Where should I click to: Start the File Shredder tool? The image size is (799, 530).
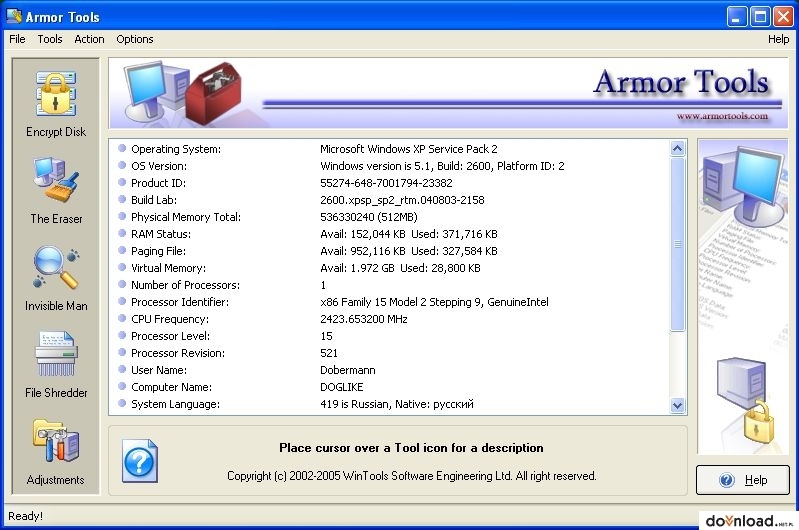pyautogui.click(x=56, y=365)
